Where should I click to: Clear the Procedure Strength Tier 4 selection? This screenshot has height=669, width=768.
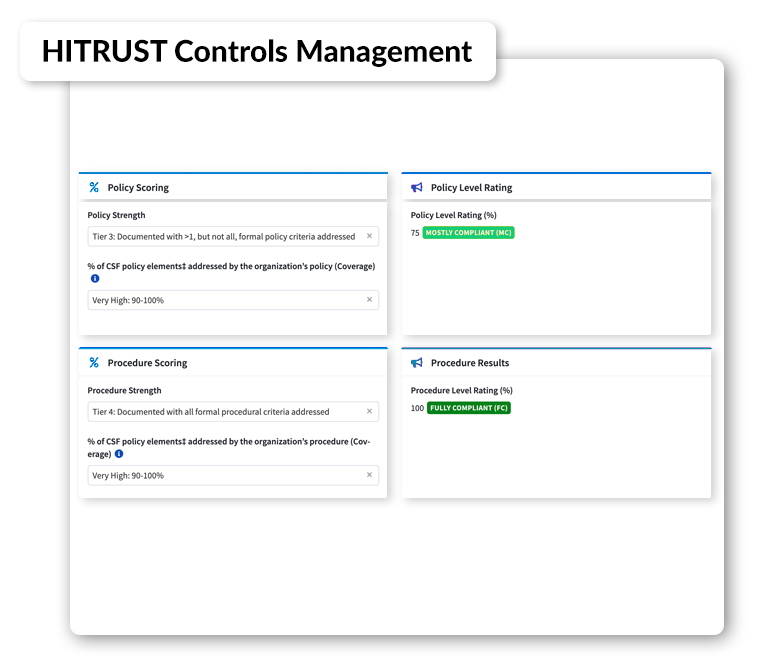(x=369, y=411)
